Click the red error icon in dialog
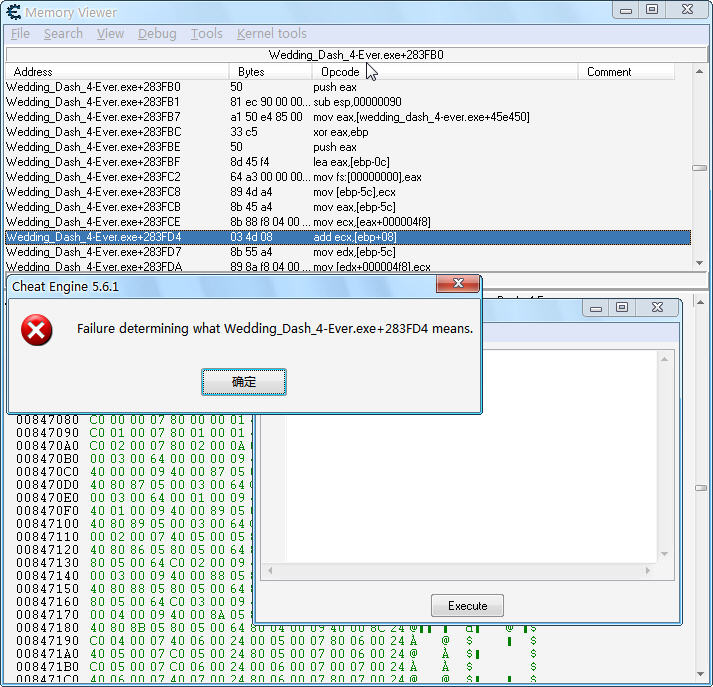The width and height of the screenshot is (713, 687). pyautogui.click(x=37, y=329)
